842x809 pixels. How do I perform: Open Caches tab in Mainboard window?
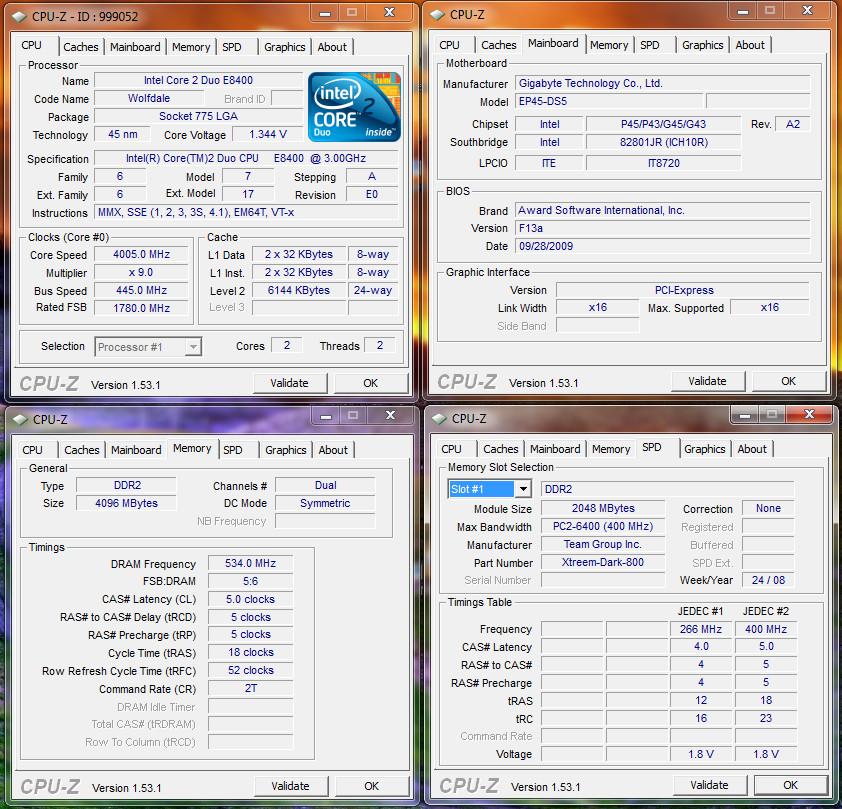(x=498, y=45)
